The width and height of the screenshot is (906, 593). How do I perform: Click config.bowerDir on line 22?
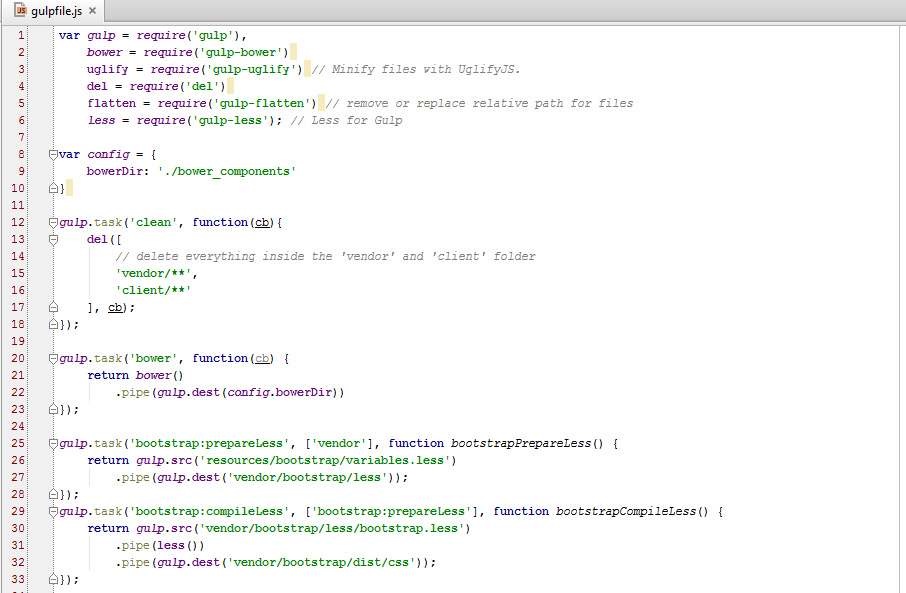tap(281, 392)
